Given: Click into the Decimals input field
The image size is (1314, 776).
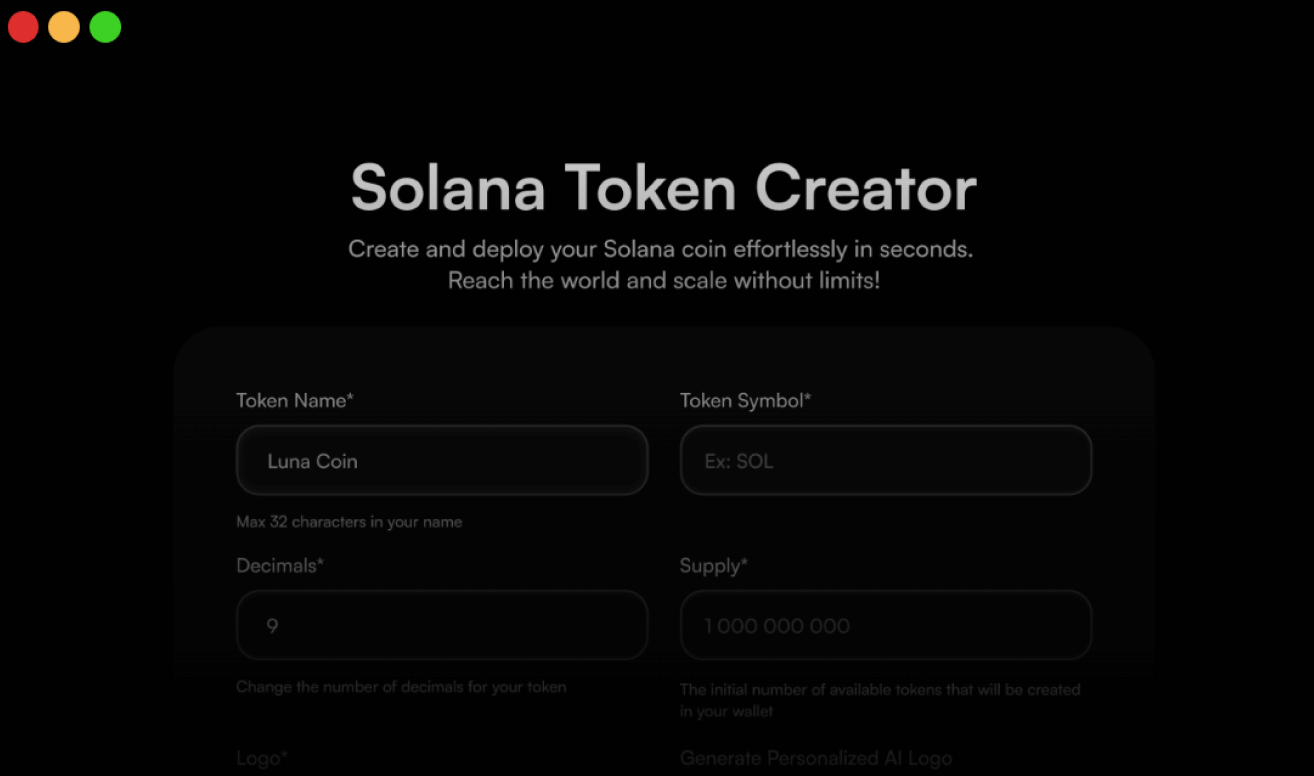Looking at the screenshot, I should pyautogui.click(x=442, y=626).
